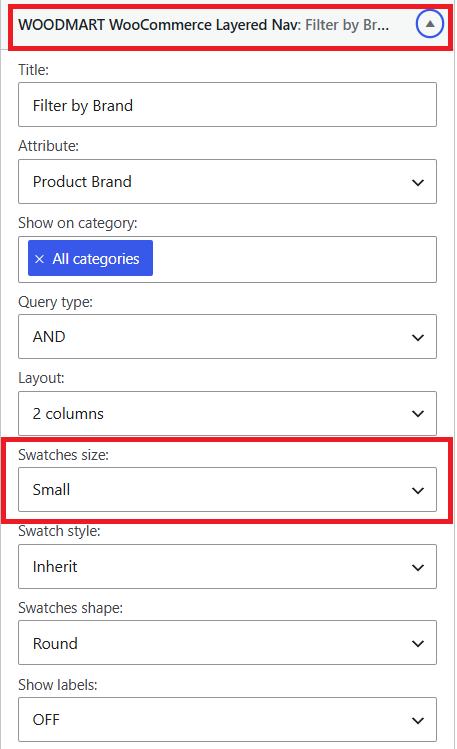The width and height of the screenshot is (457, 749).
Task: Open the Swatch style dropdown showing Inherit
Action: point(227,567)
